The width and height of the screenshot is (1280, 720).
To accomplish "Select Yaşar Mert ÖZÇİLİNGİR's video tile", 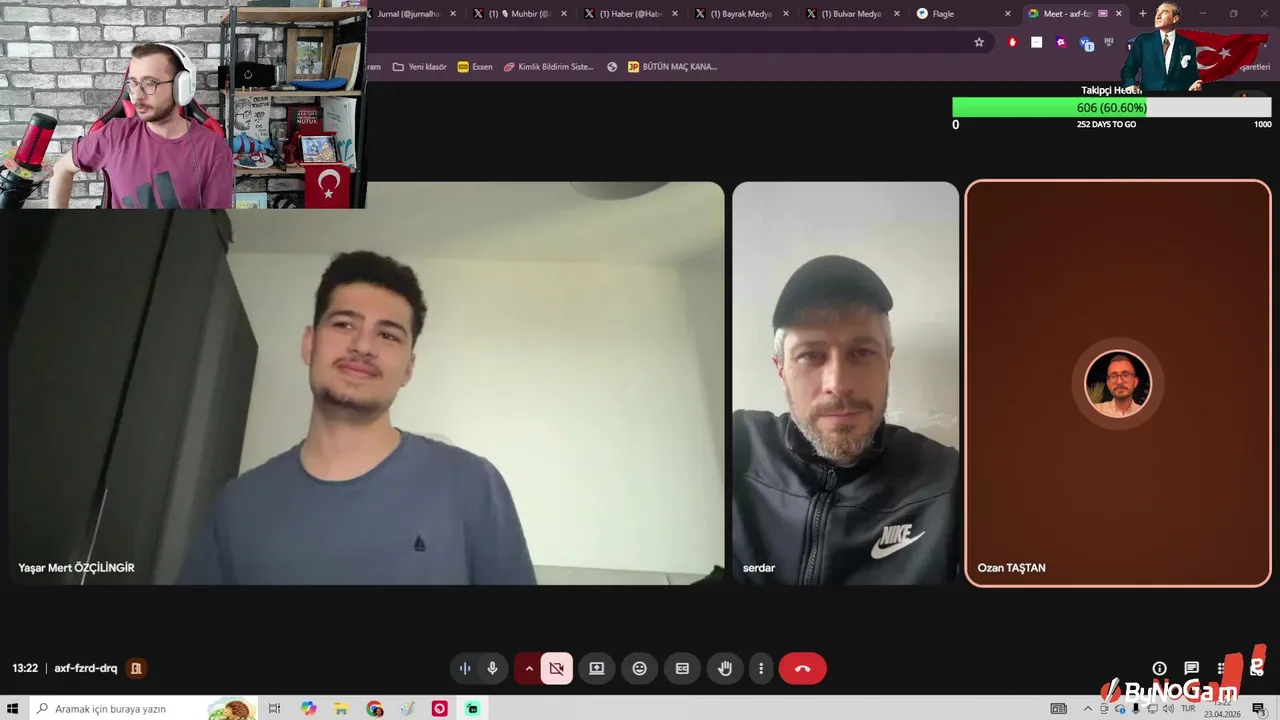I will coord(365,383).
